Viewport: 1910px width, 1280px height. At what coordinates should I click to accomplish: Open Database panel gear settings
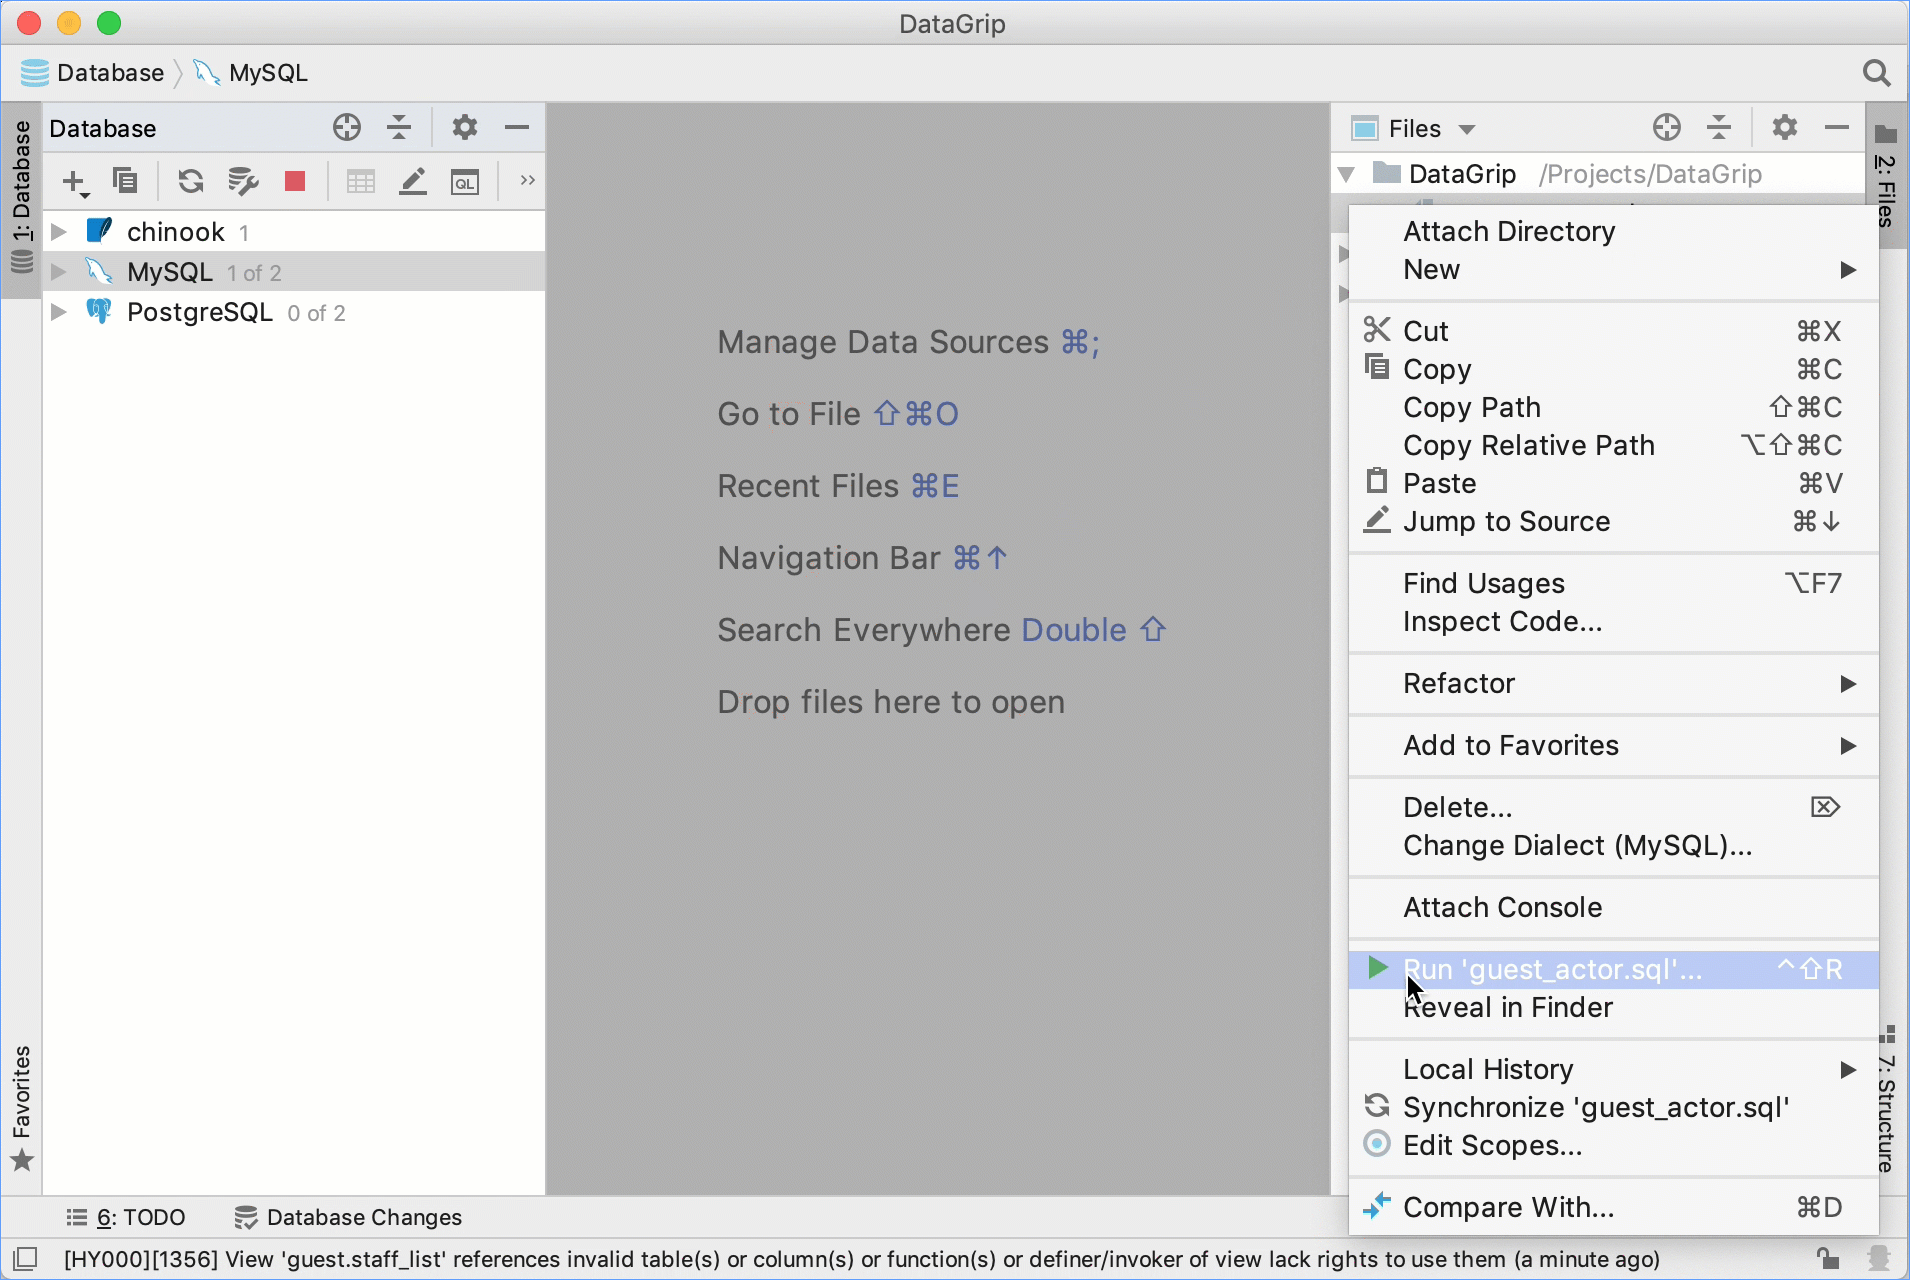(x=465, y=127)
